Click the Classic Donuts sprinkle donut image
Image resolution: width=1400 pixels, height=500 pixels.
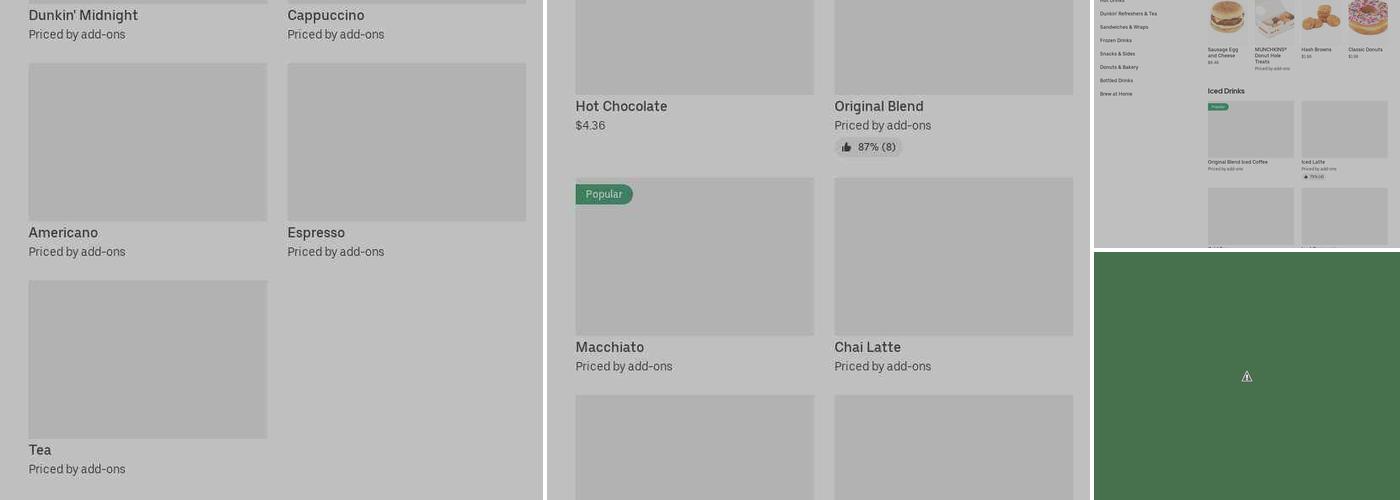coord(1367,18)
